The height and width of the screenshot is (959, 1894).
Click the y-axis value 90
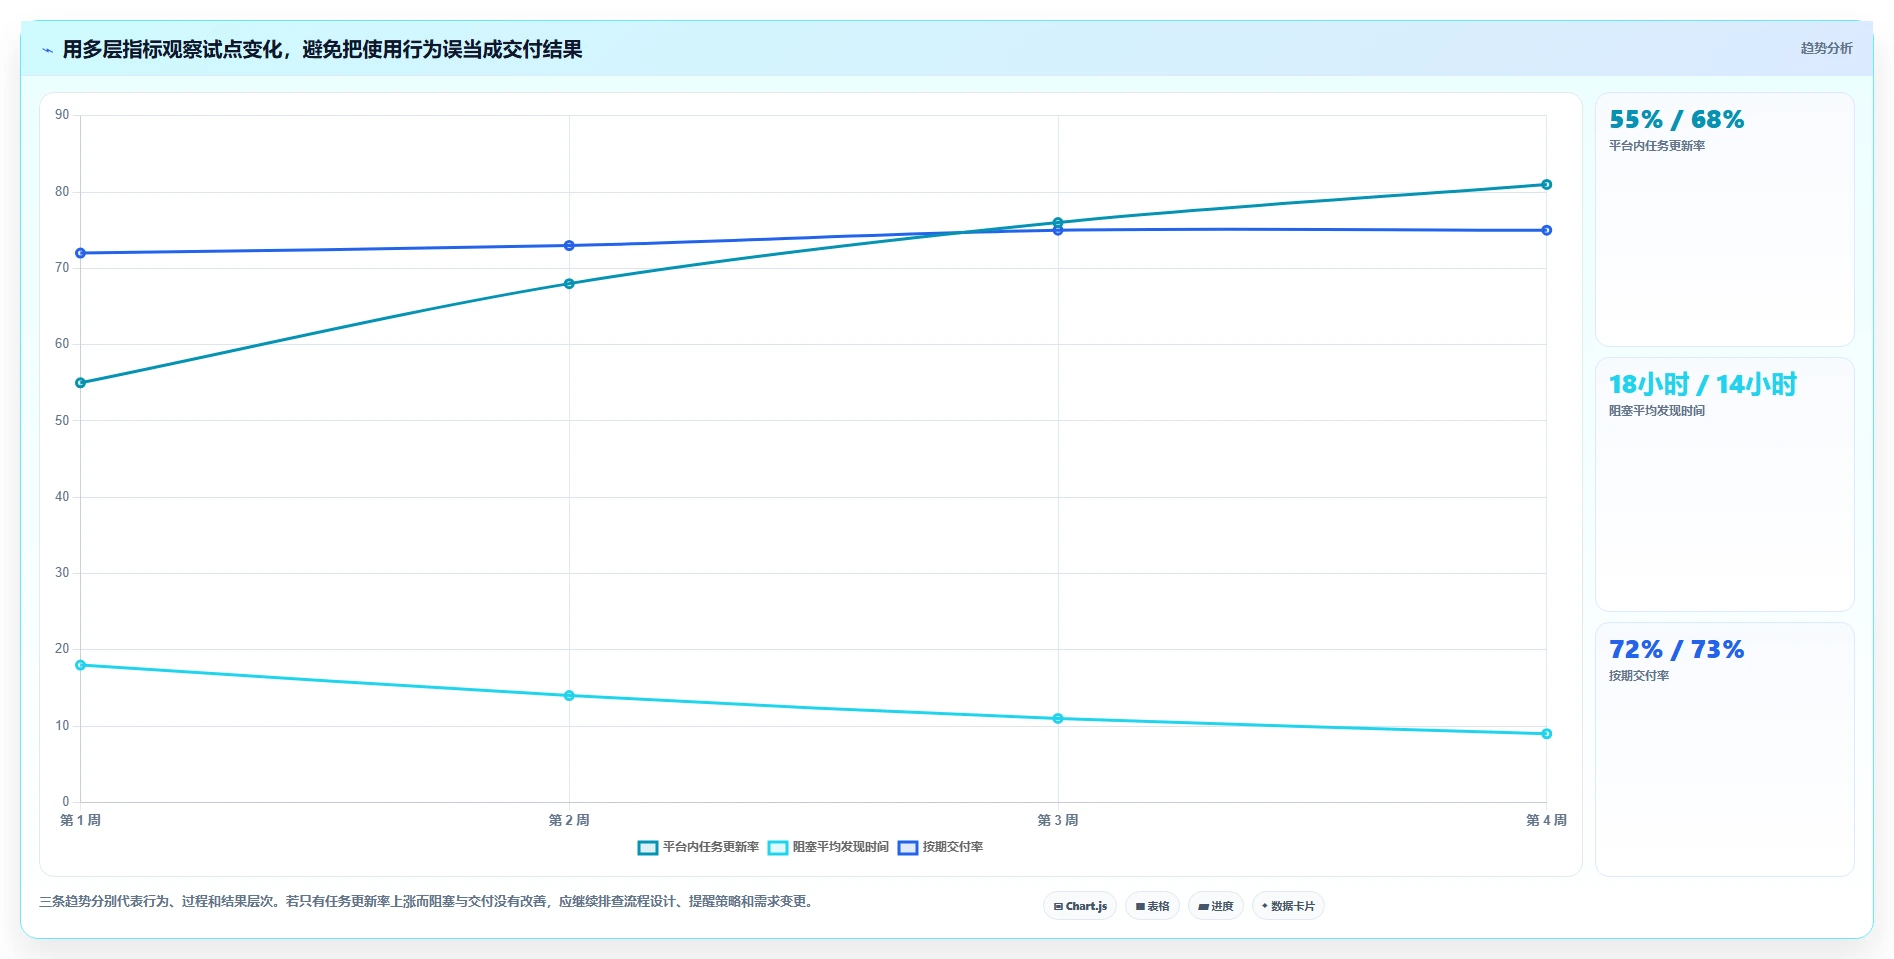click(x=62, y=115)
